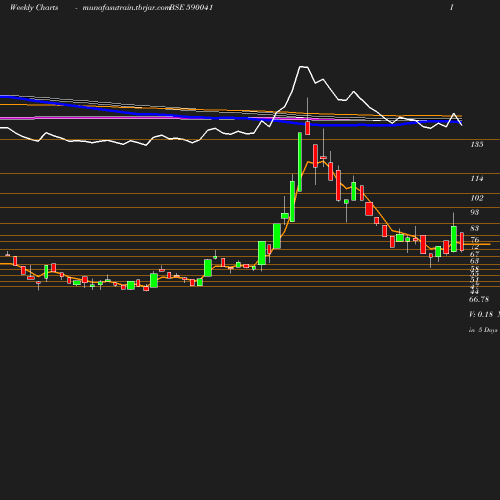Viewport: 500px width, 500px height.
Task: Click the 66.78 current price value
Action: coord(479,299)
